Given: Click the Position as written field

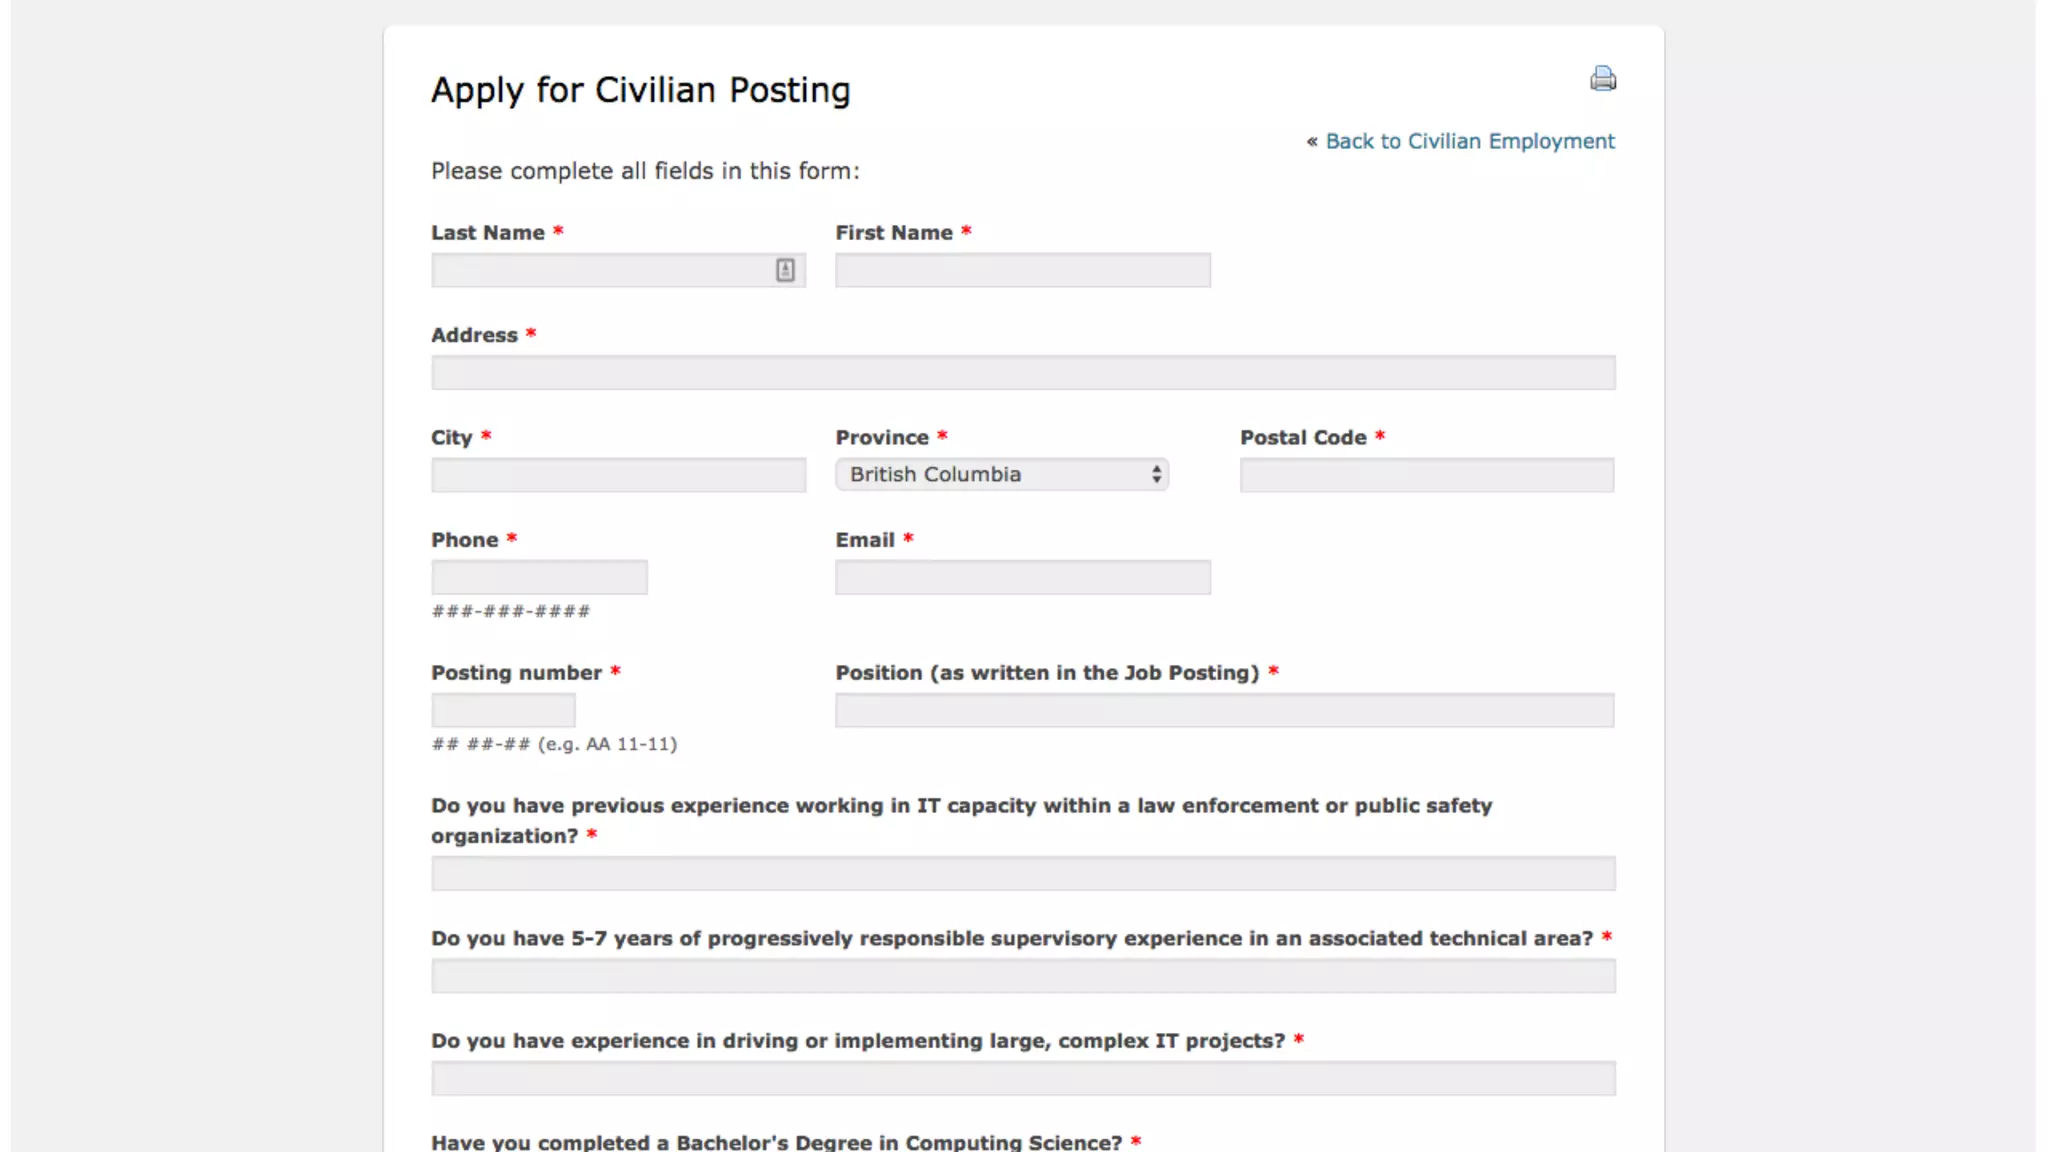Looking at the screenshot, I should pos(1224,711).
